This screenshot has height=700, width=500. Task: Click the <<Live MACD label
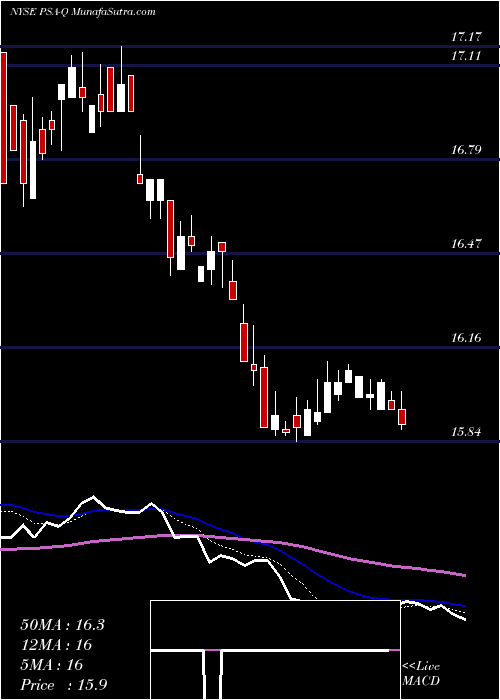421,674
